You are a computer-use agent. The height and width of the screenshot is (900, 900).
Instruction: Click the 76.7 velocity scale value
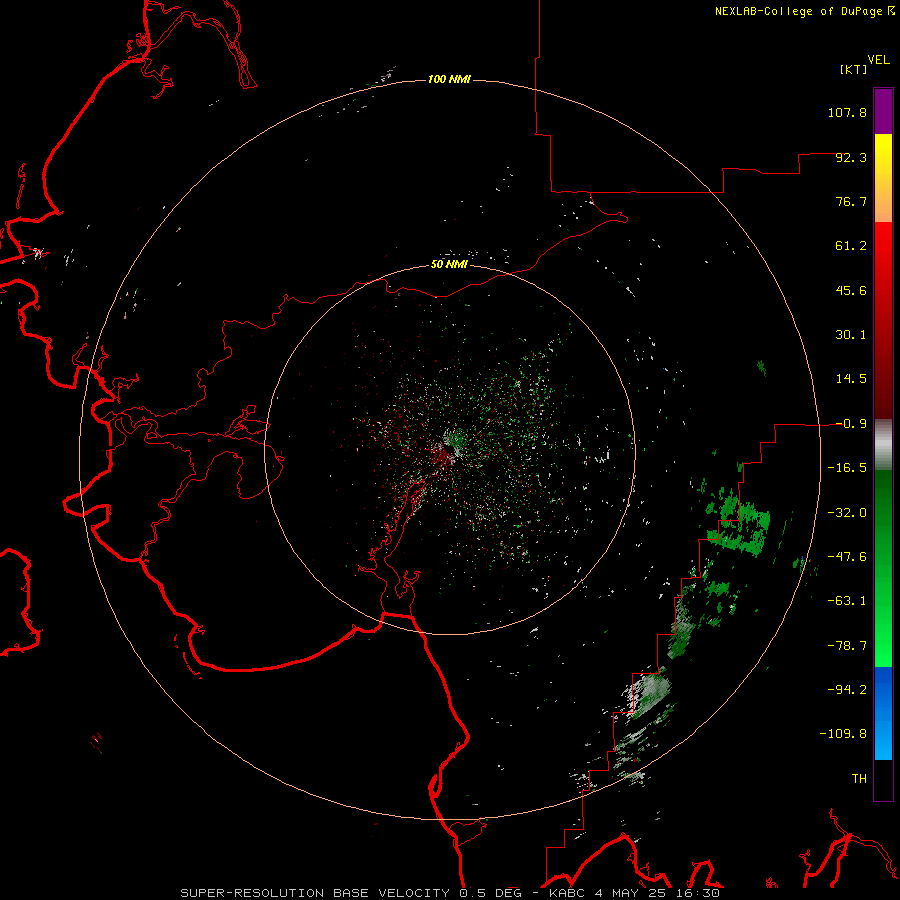pyautogui.click(x=851, y=201)
